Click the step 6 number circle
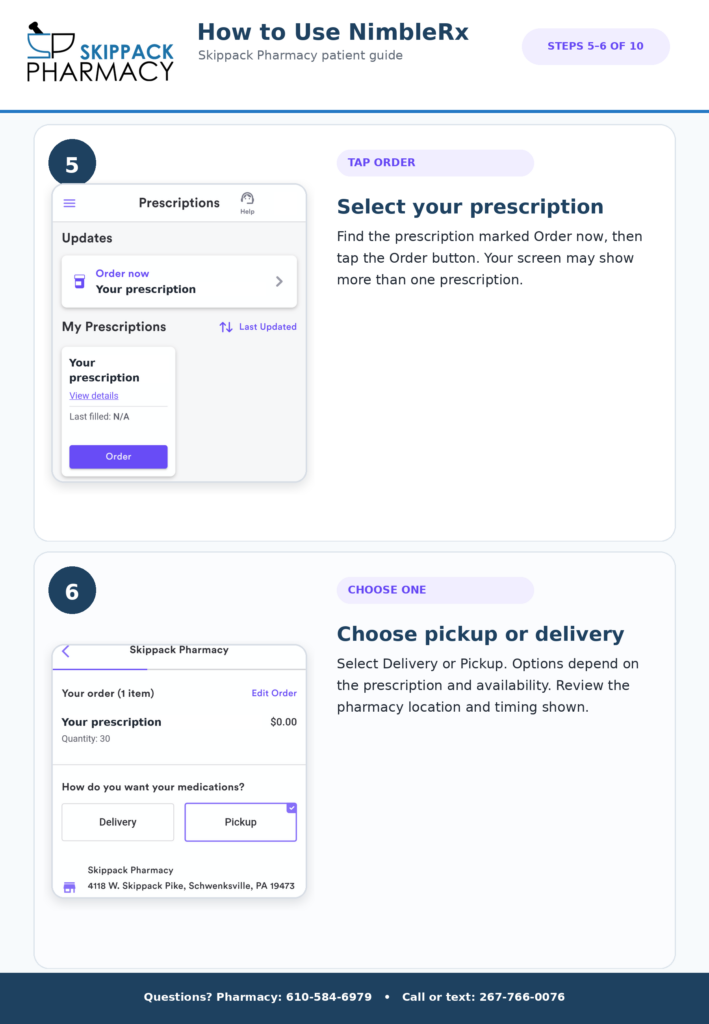The height and width of the screenshot is (1024, 709). [72, 590]
